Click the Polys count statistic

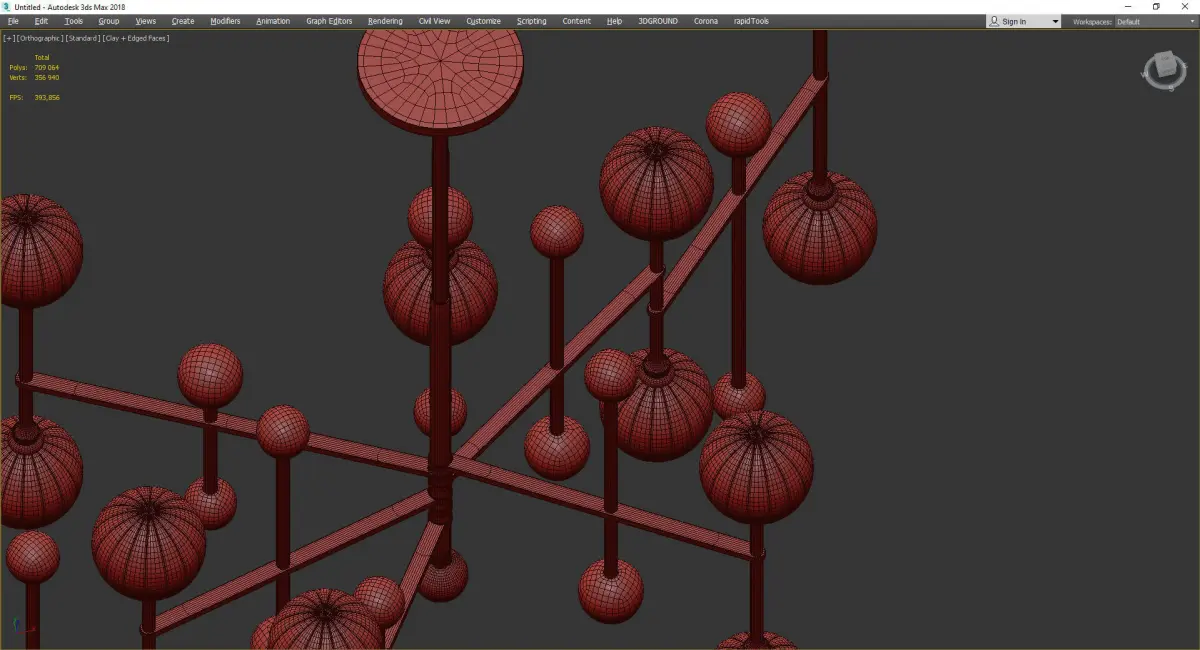pyautogui.click(x=34, y=67)
